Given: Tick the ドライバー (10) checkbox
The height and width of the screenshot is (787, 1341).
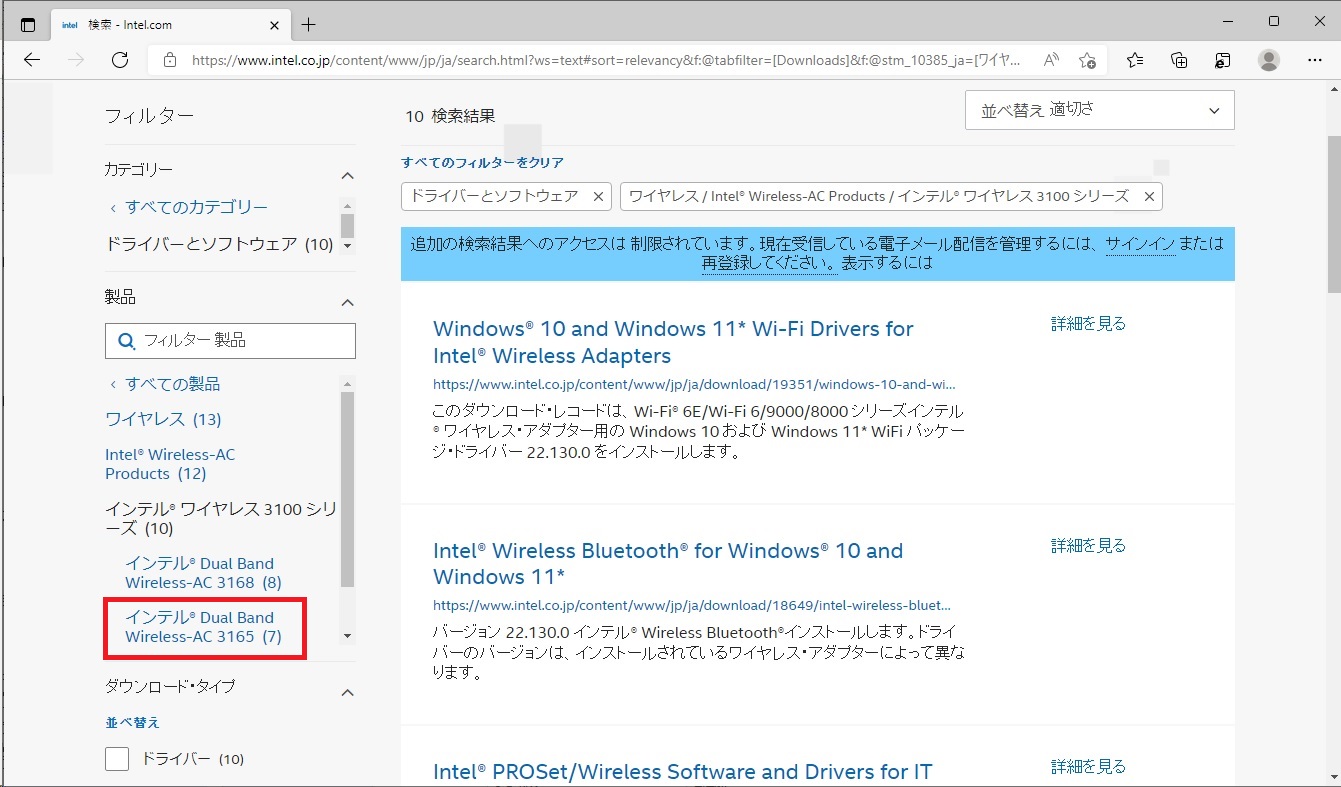Looking at the screenshot, I should 117,759.
